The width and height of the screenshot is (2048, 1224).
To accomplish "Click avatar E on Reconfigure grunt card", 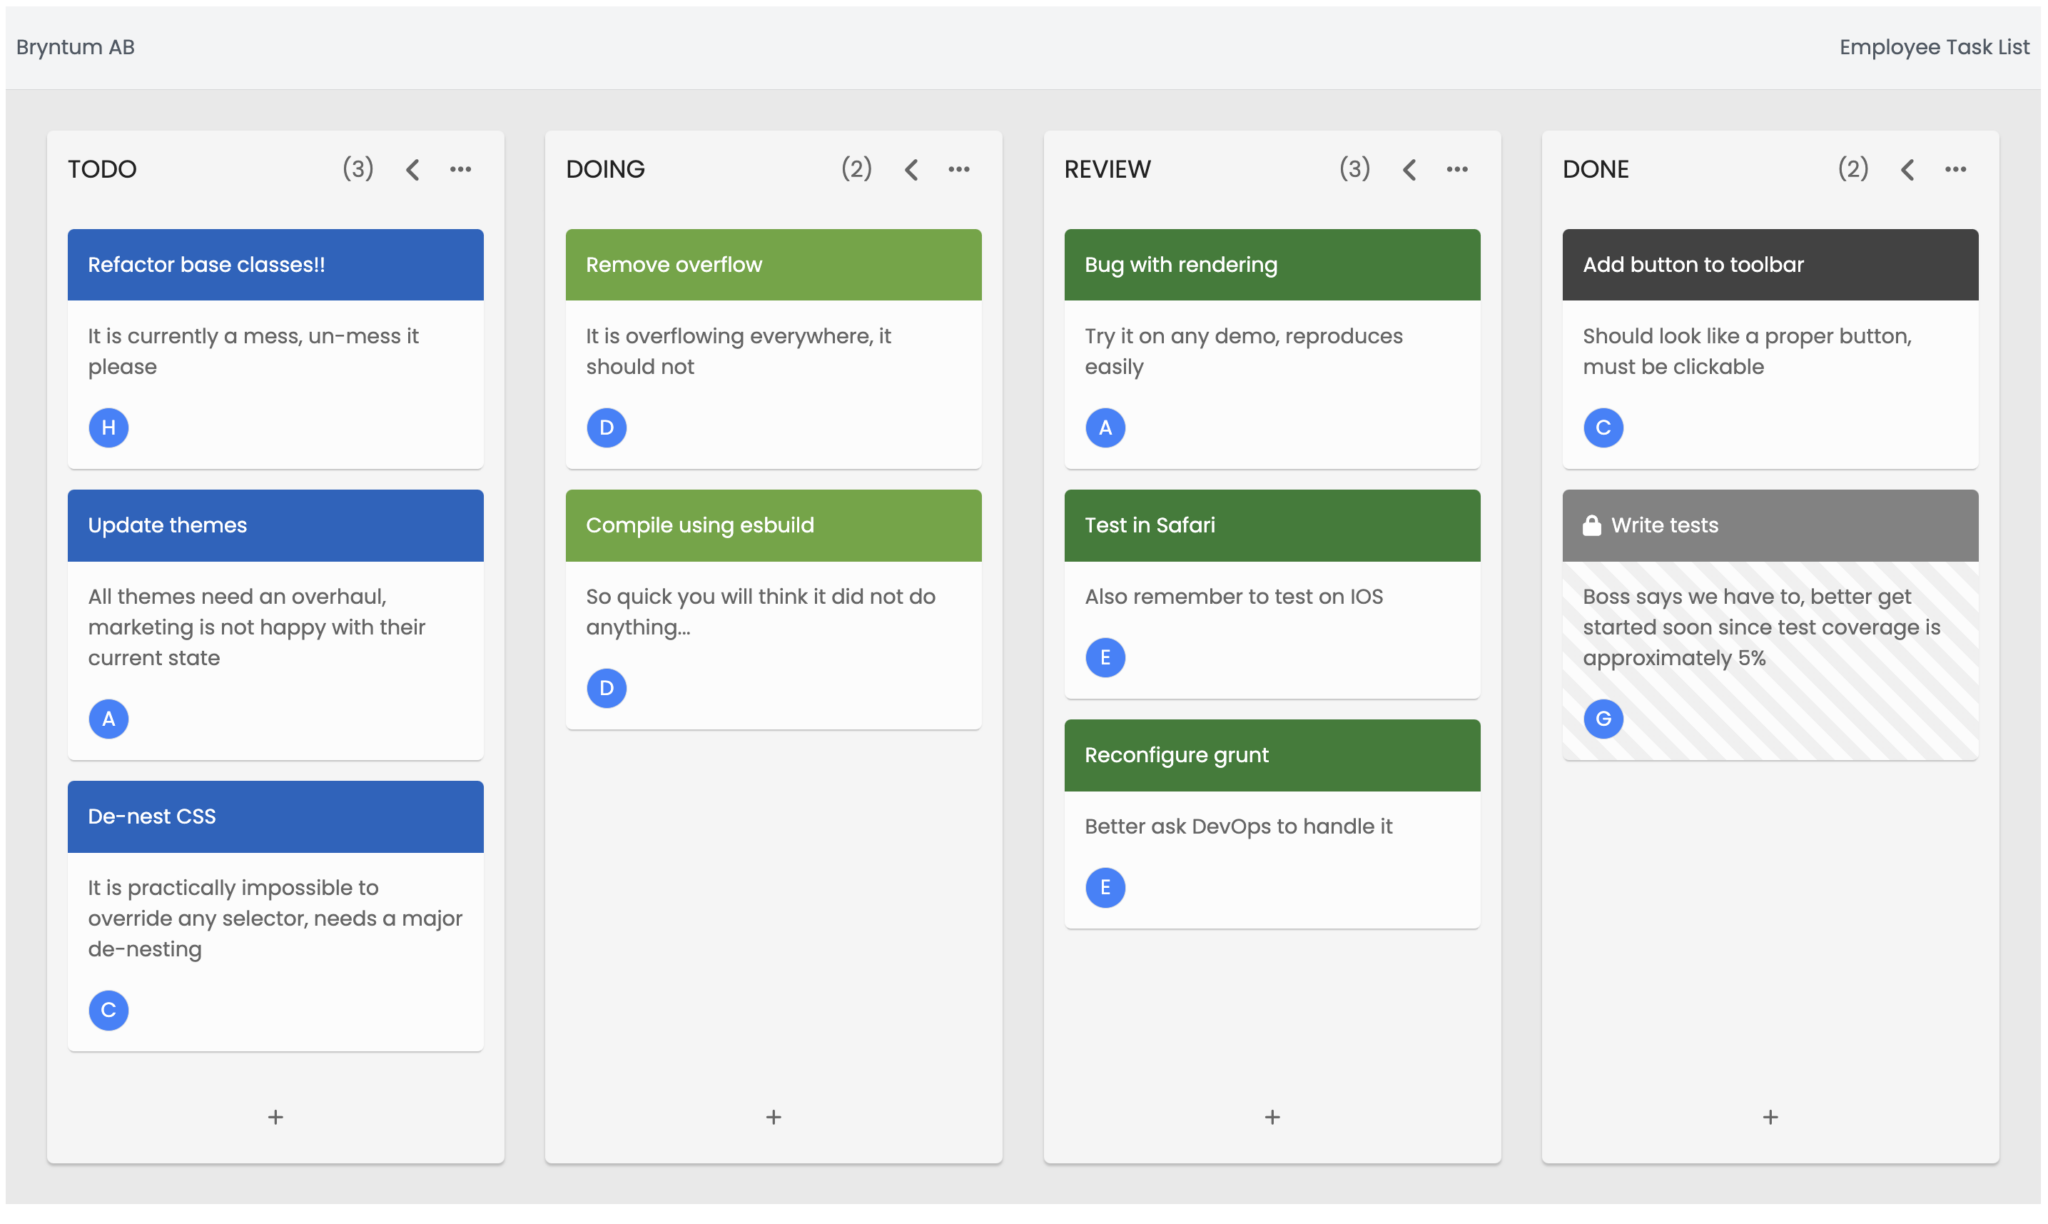I will click(x=1105, y=888).
